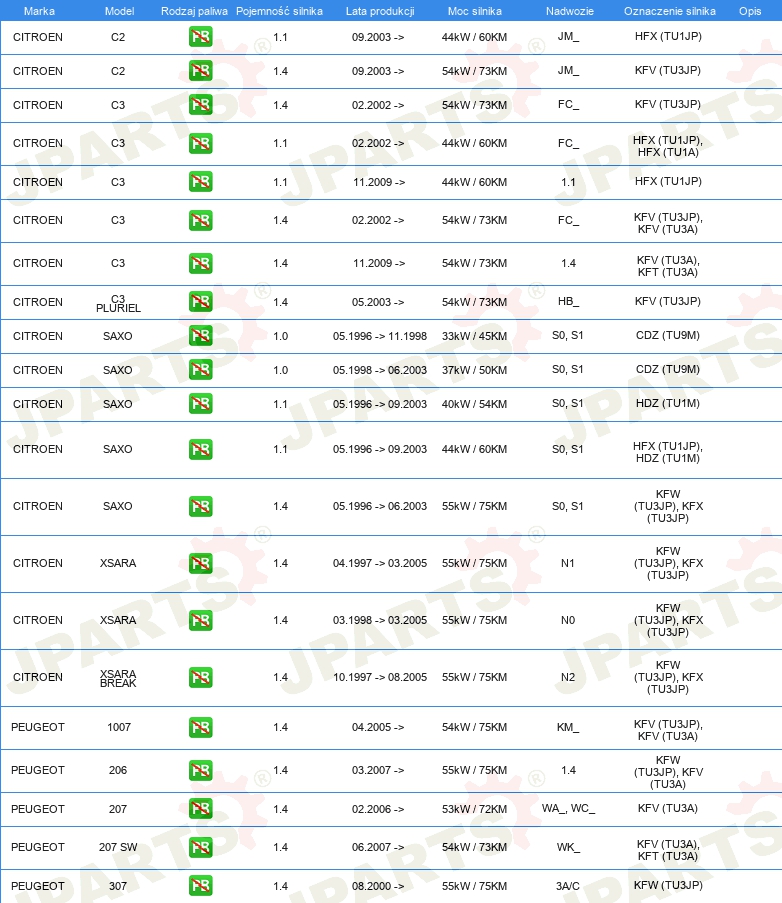
Task: Click the fuel icon in the C3 Pluriel row
Action: tap(200, 302)
